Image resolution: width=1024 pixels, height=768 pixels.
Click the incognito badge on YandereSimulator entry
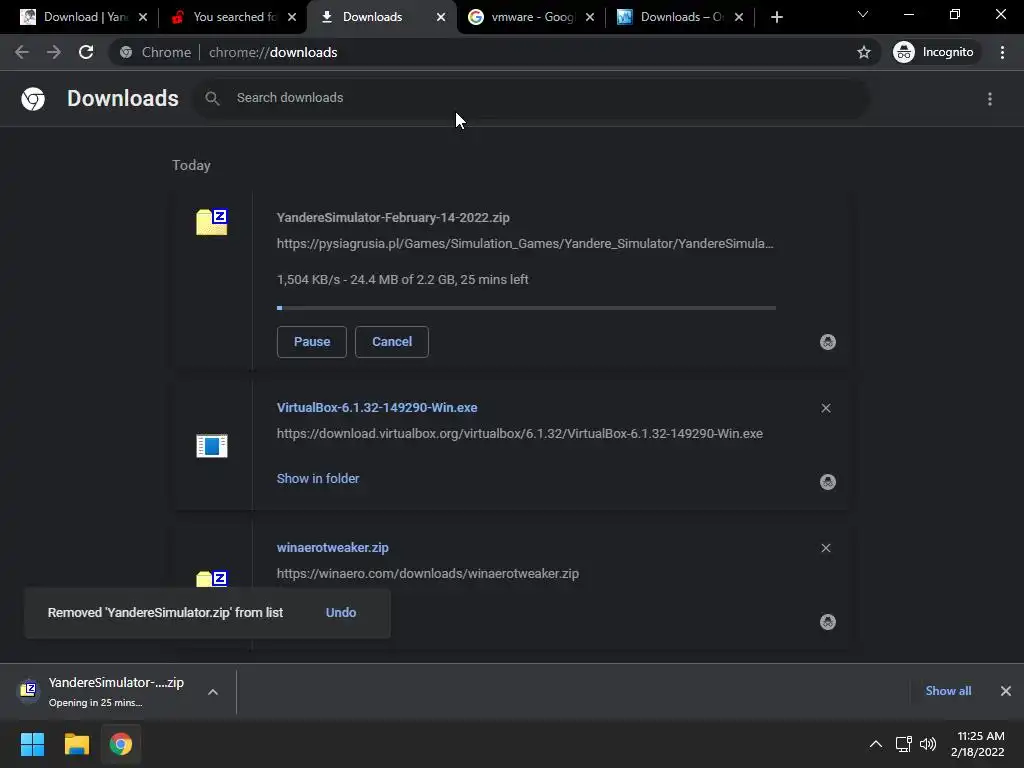pyautogui.click(x=828, y=342)
